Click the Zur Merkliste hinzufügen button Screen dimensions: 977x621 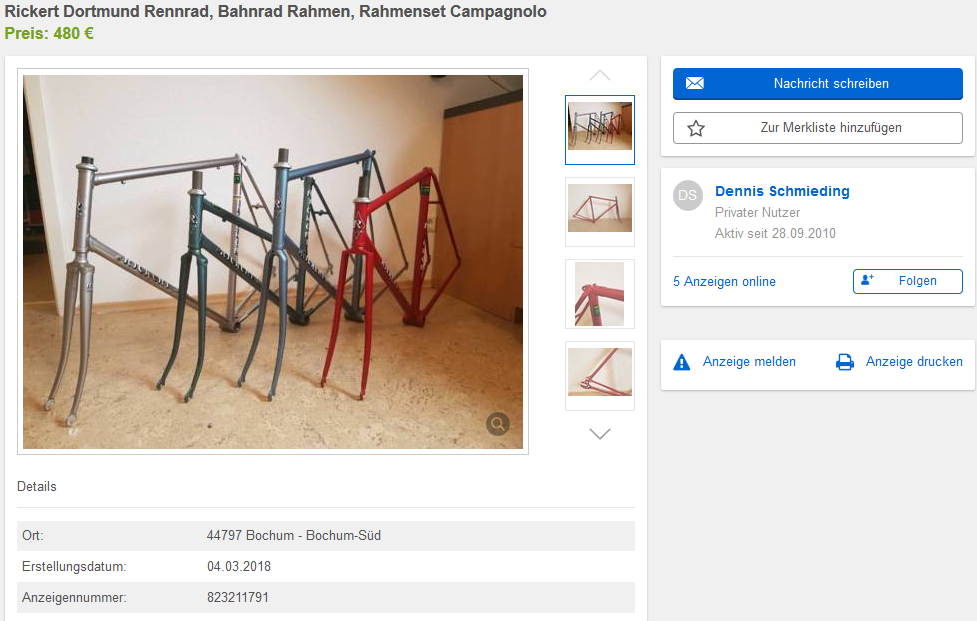pyautogui.click(x=830, y=128)
